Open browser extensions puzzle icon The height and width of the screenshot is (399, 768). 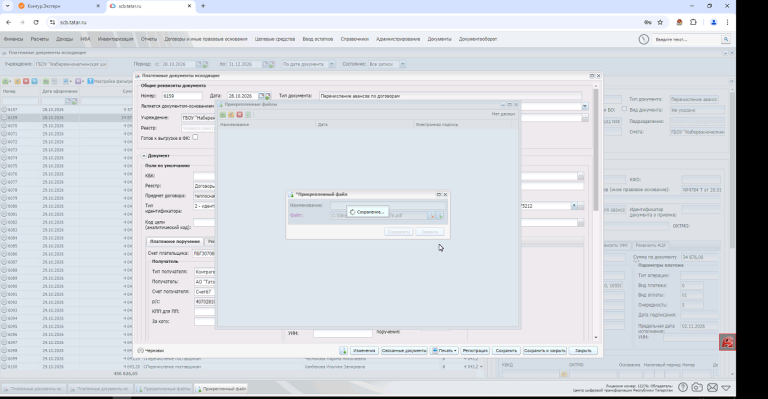[x=693, y=23]
